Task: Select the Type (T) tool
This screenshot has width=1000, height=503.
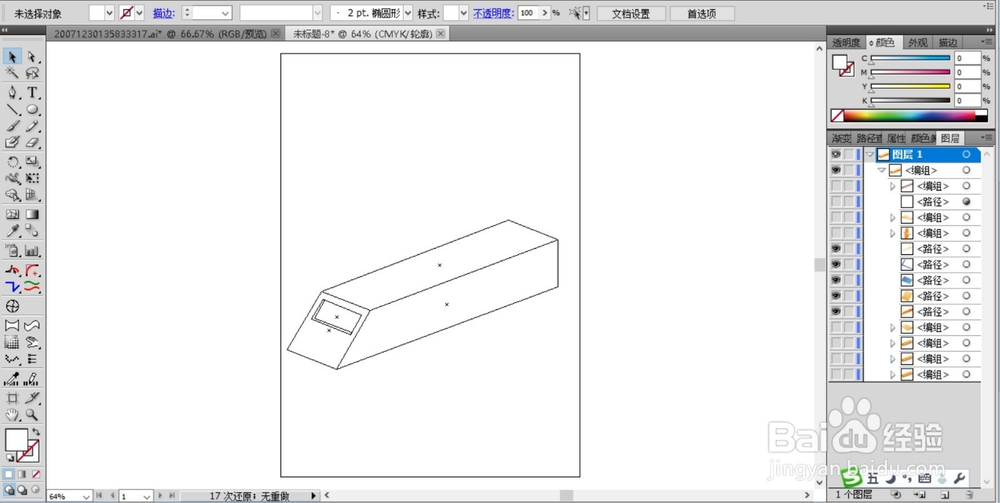Action: [32, 92]
